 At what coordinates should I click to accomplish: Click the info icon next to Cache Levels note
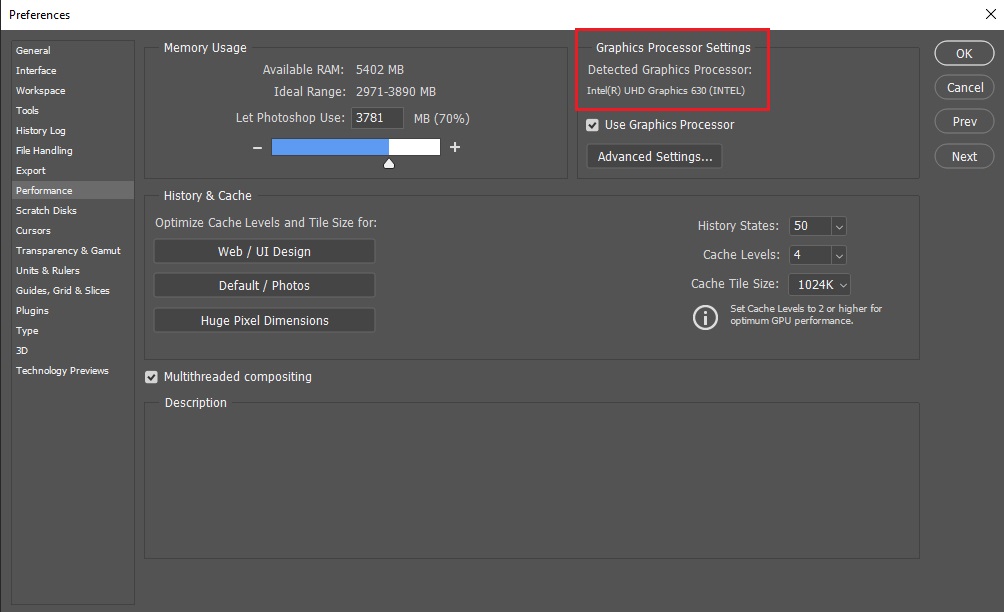click(x=705, y=317)
